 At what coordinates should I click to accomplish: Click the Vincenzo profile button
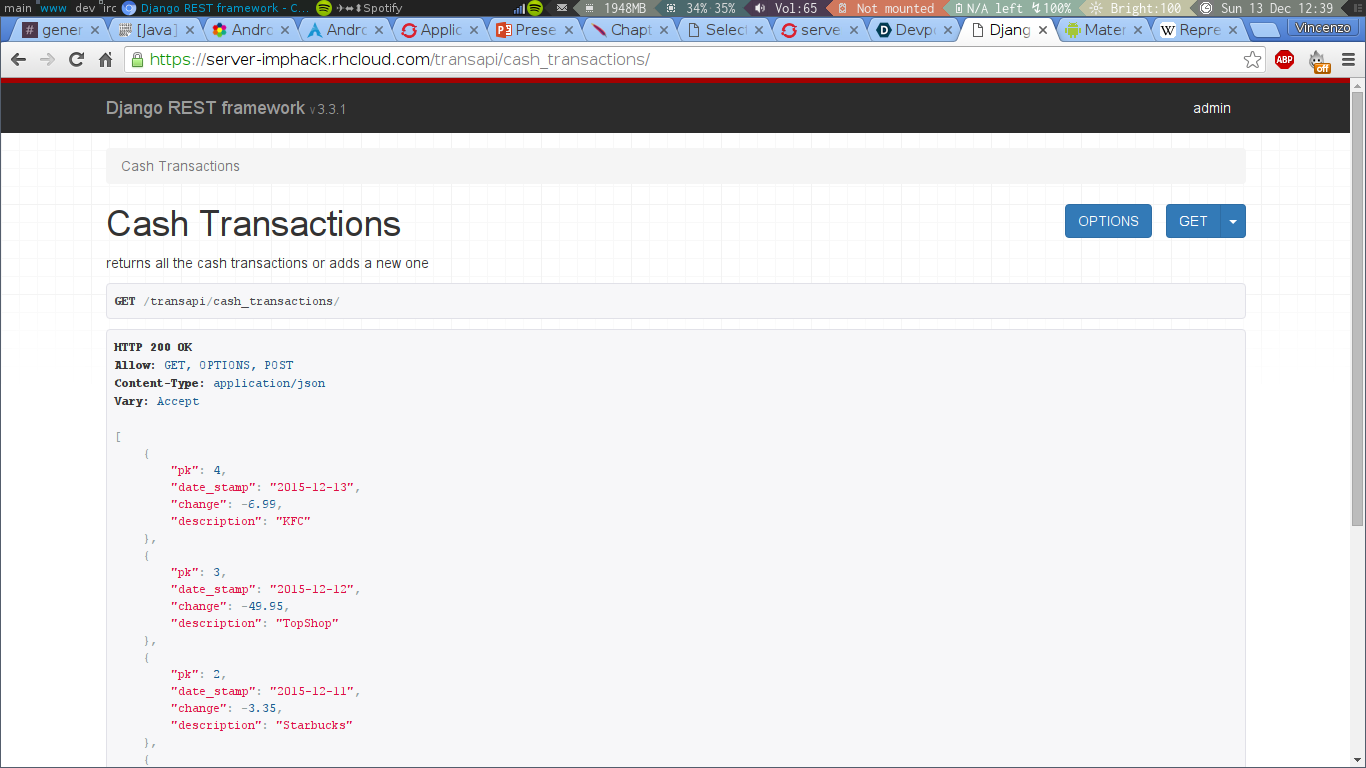click(x=1323, y=28)
